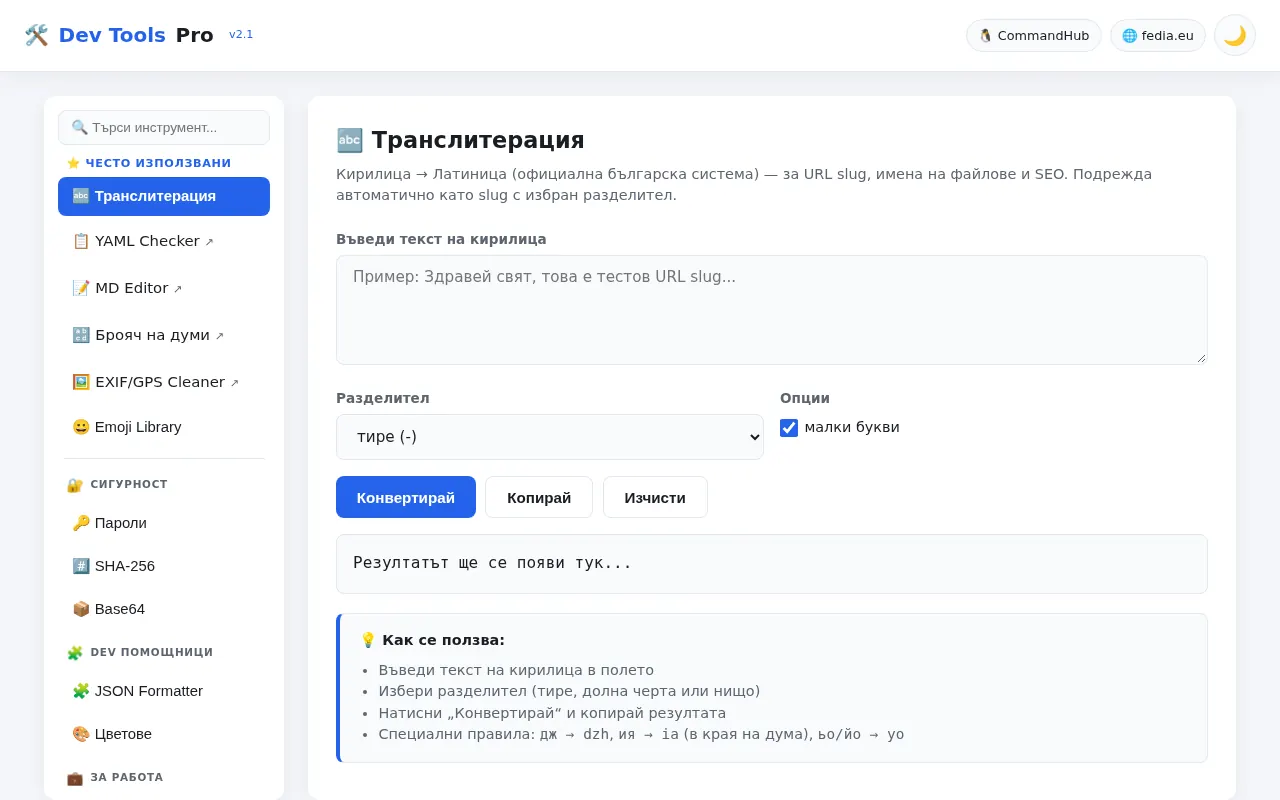Screen dimensions: 1280x800
Task: Click the palette icon beside Цветове
Action: [x=81, y=734]
